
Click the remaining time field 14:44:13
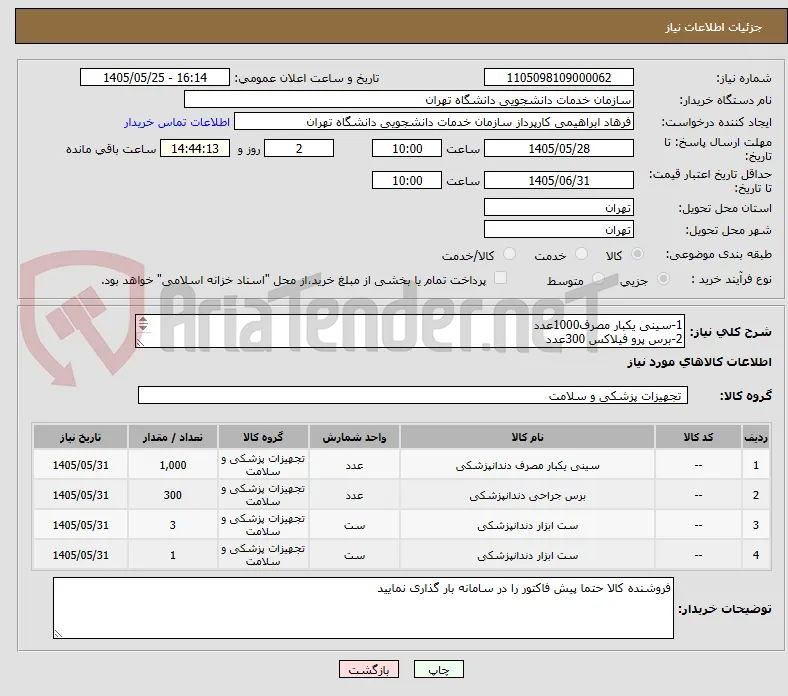(x=195, y=148)
